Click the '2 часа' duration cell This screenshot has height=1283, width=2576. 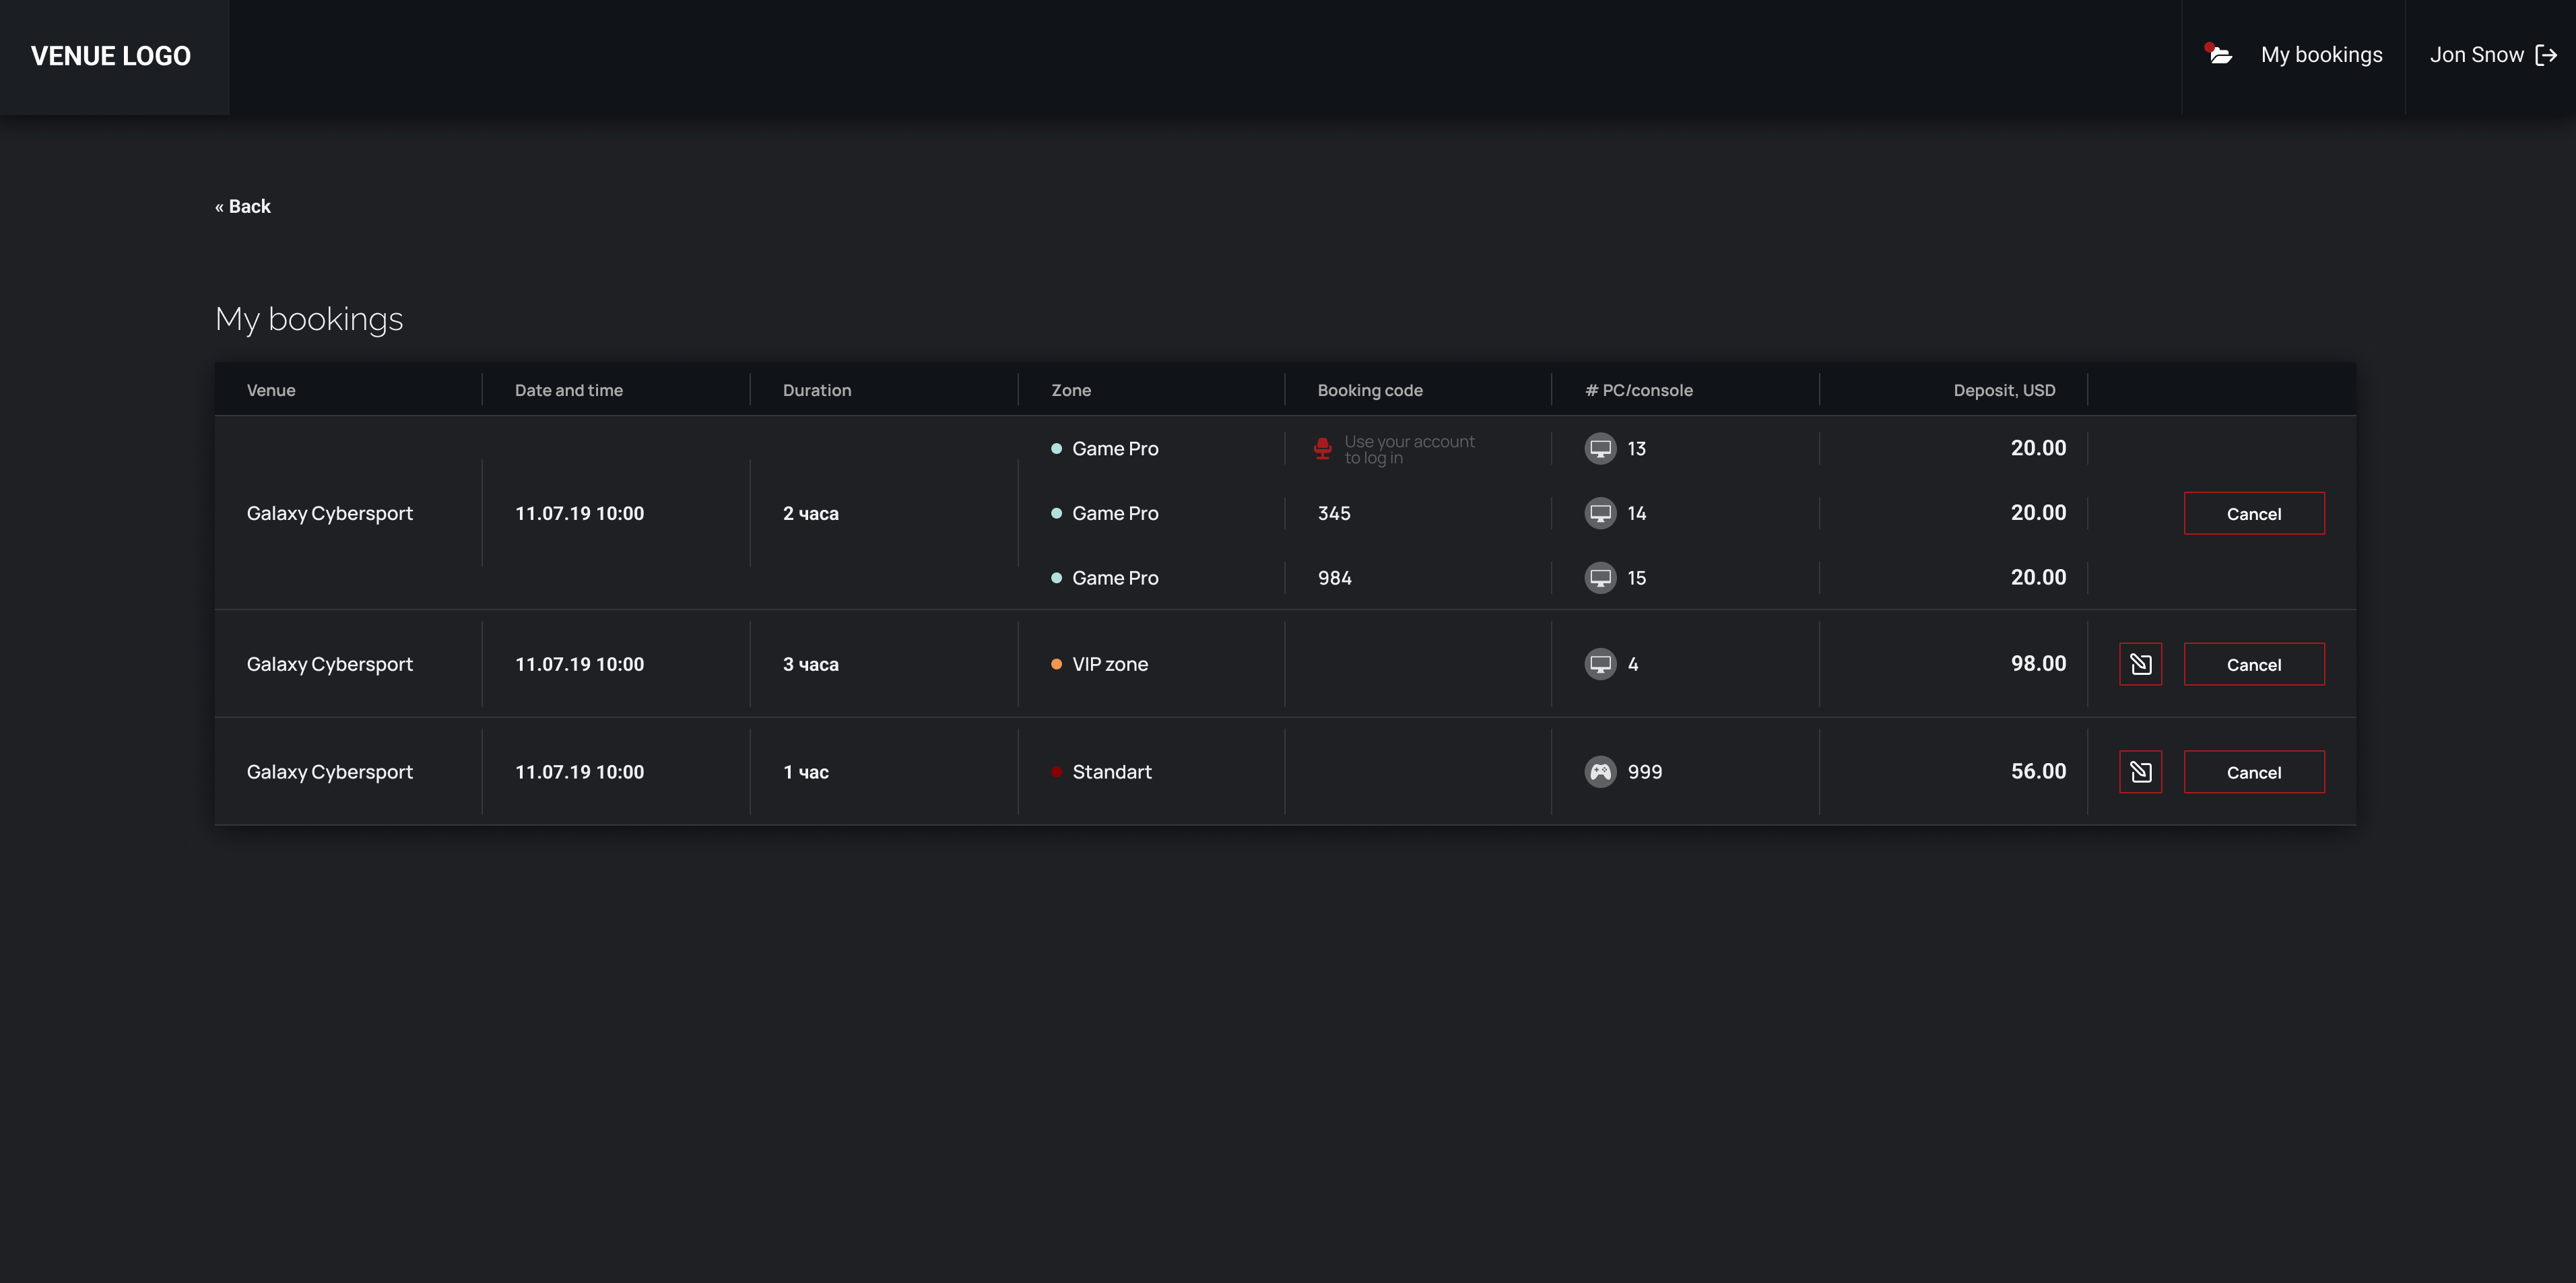(x=811, y=513)
